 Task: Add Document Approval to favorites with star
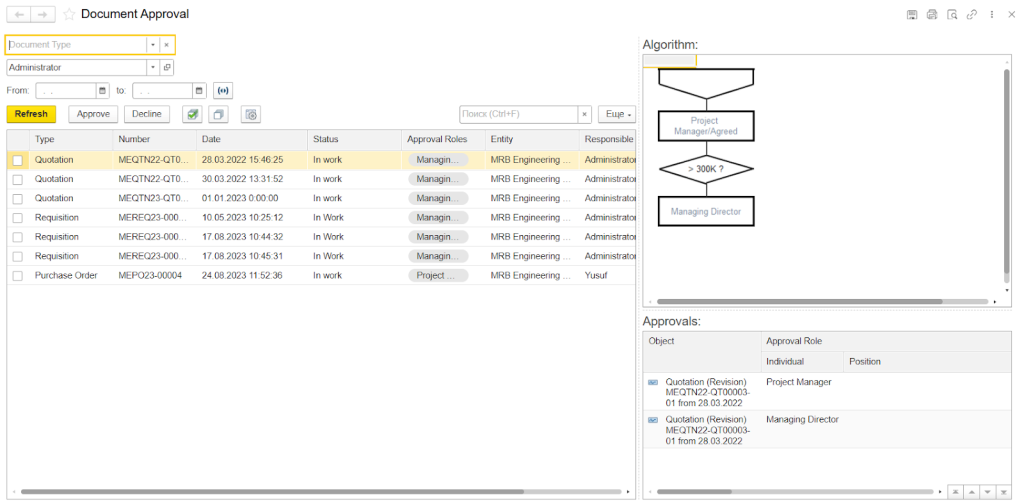[69, 15]
